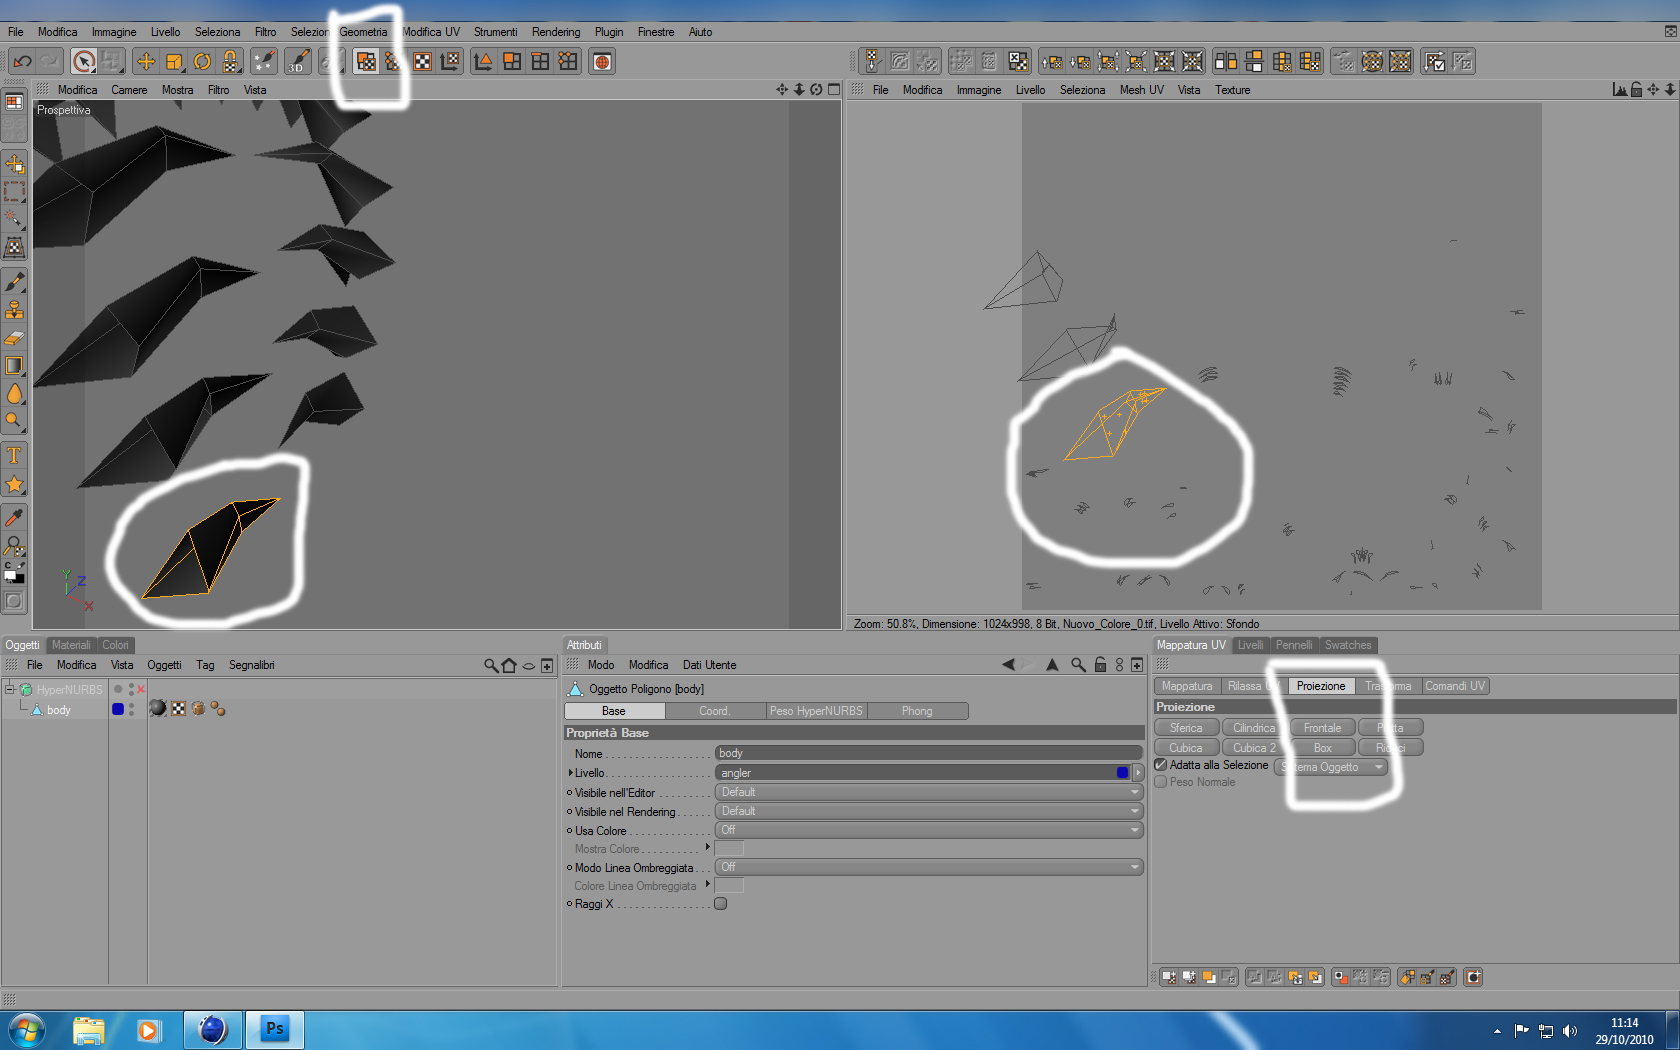Viewport: 1680px width, 1050px height.
Task: Select the Rotate tool icon
Action: pos(203,62)
